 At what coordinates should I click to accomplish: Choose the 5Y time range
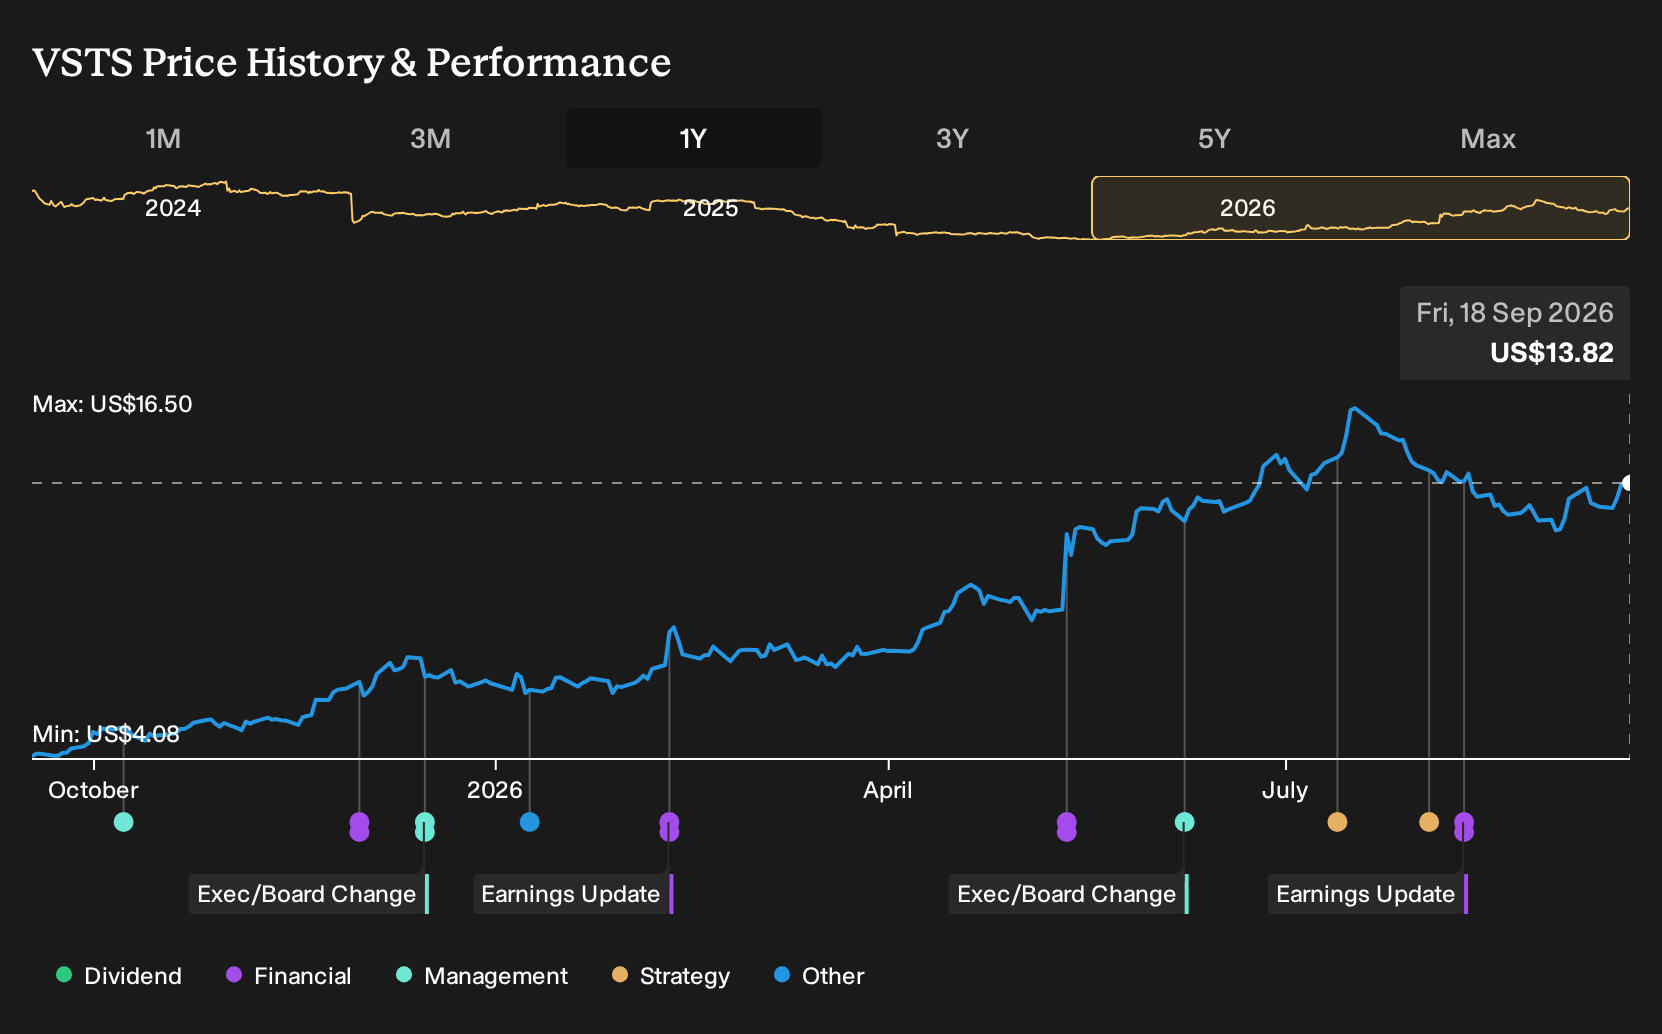click(x=1214, y=138)
